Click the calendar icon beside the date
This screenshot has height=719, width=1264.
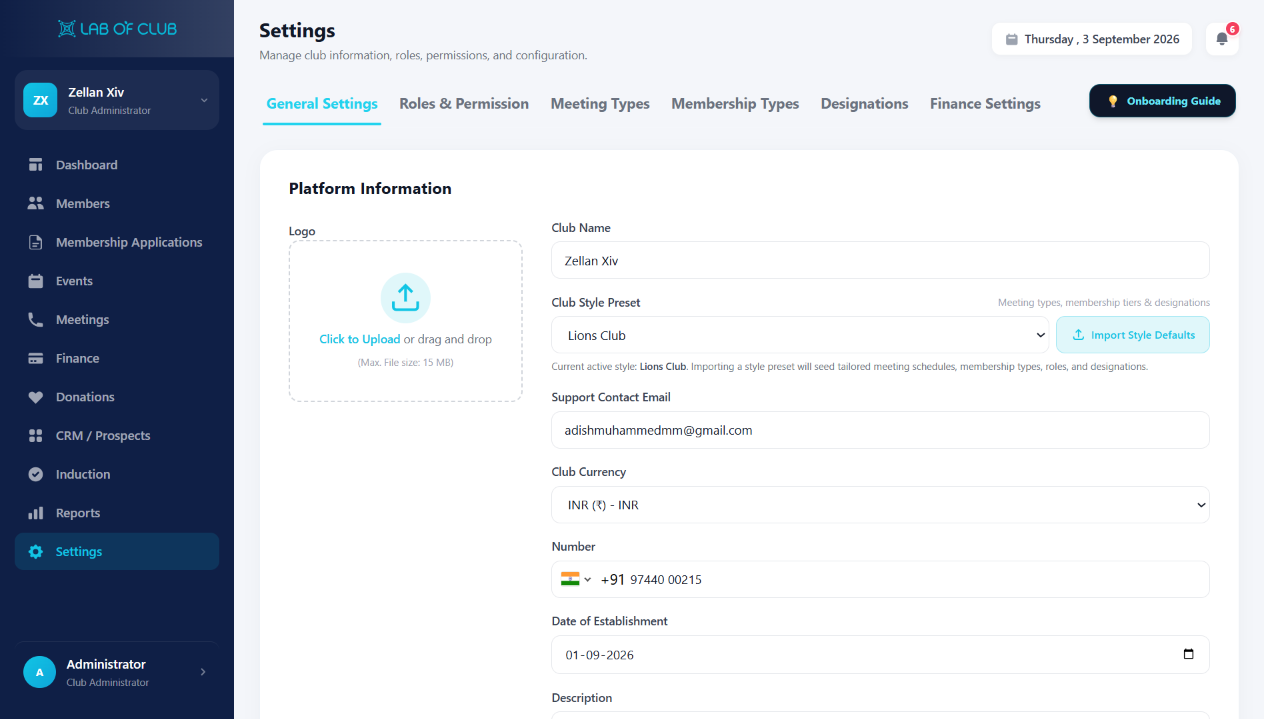1011,39
